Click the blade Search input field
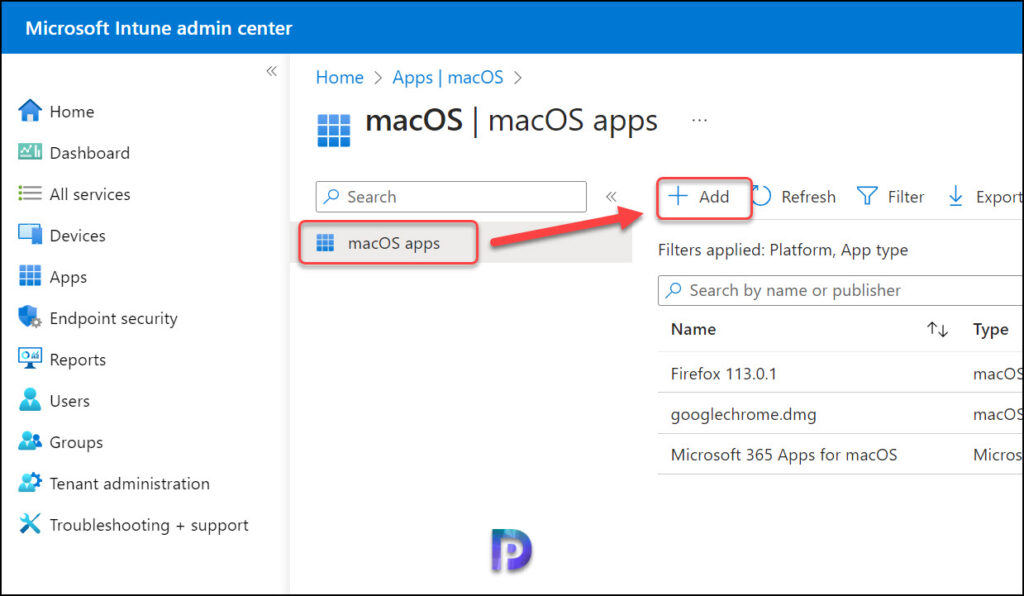 [x=451, y=196]
